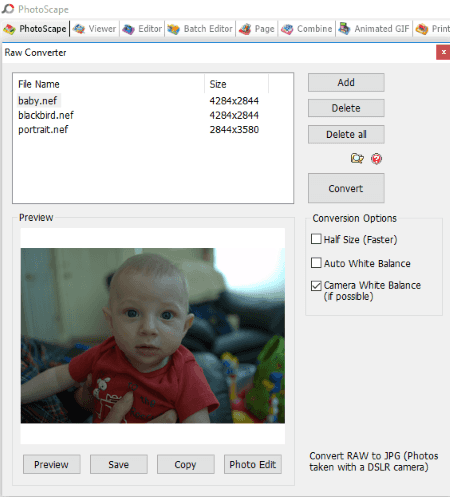Click the Save button
450x497 pixels.
tap(119, 464)
